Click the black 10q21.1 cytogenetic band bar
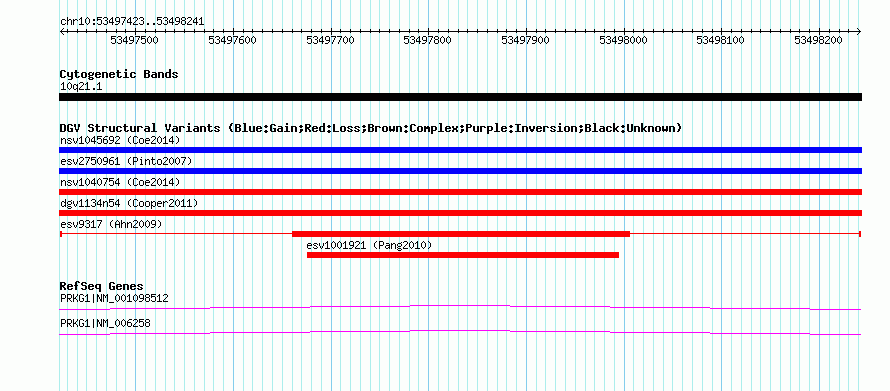Image resolution: width=890 pixels, height=391 pixels. [460, 97]
